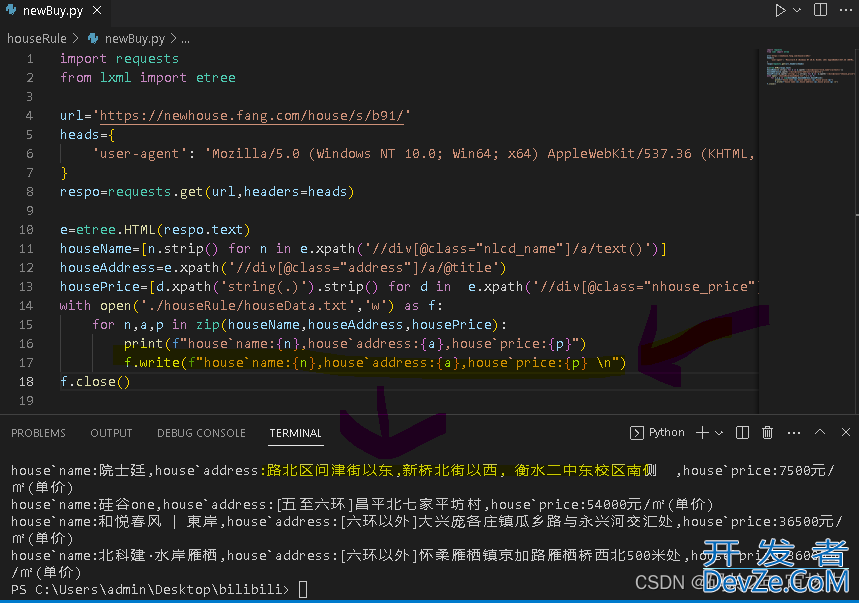Switch to PROBLEMS panel tab
The width and height of the screenshot is (859, 603).
(38, 433)
